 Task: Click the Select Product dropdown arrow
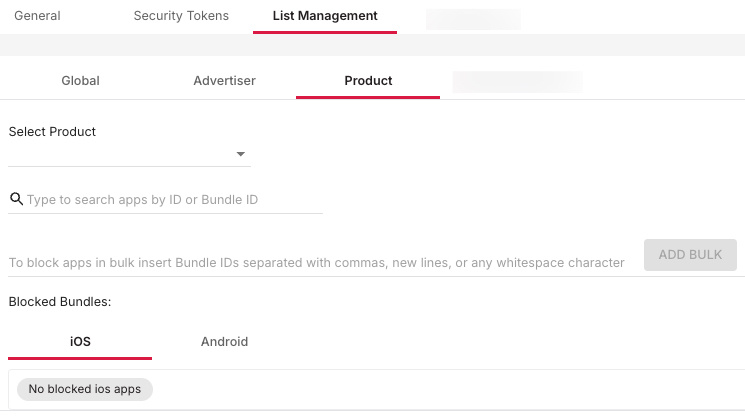click(241, 154)
